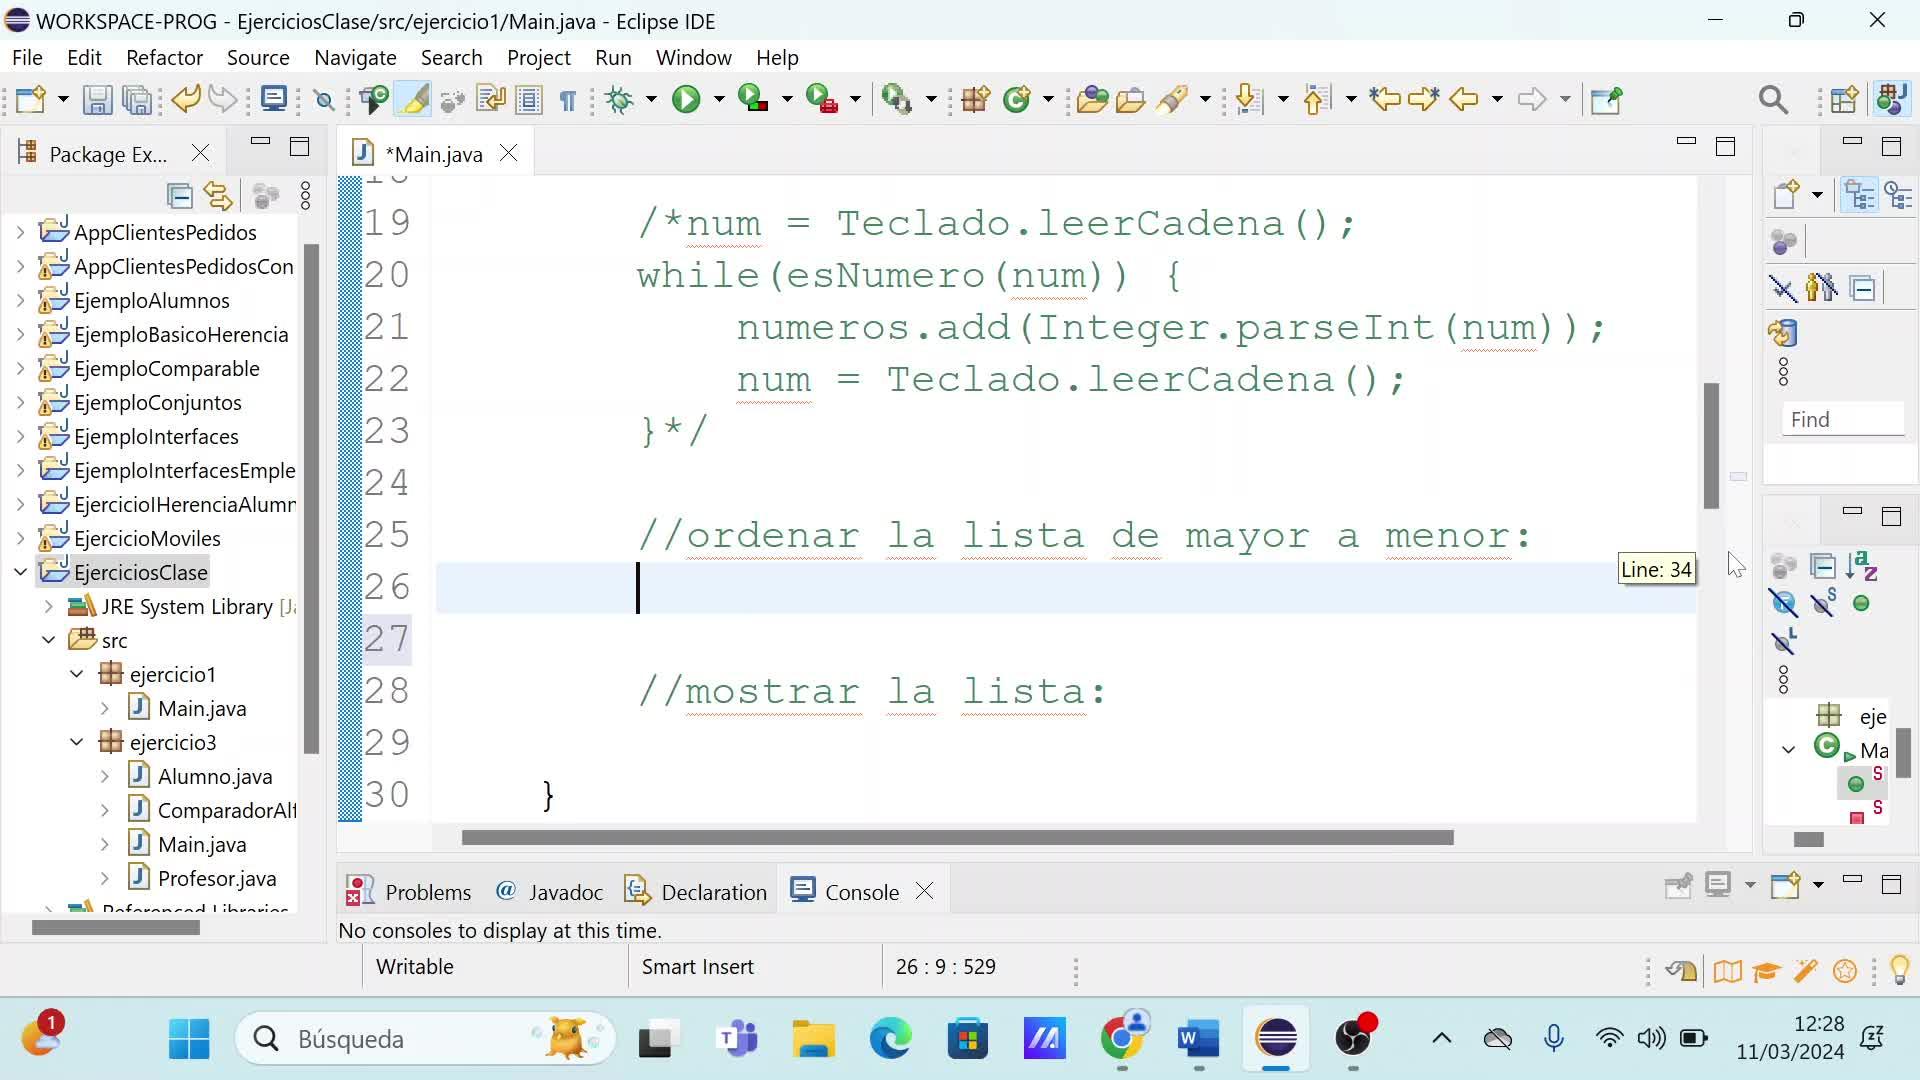Viewport: 1920px width, 1080px height.
Task: Click Collapse All in Package Explorer
Action: pos(180,196)
